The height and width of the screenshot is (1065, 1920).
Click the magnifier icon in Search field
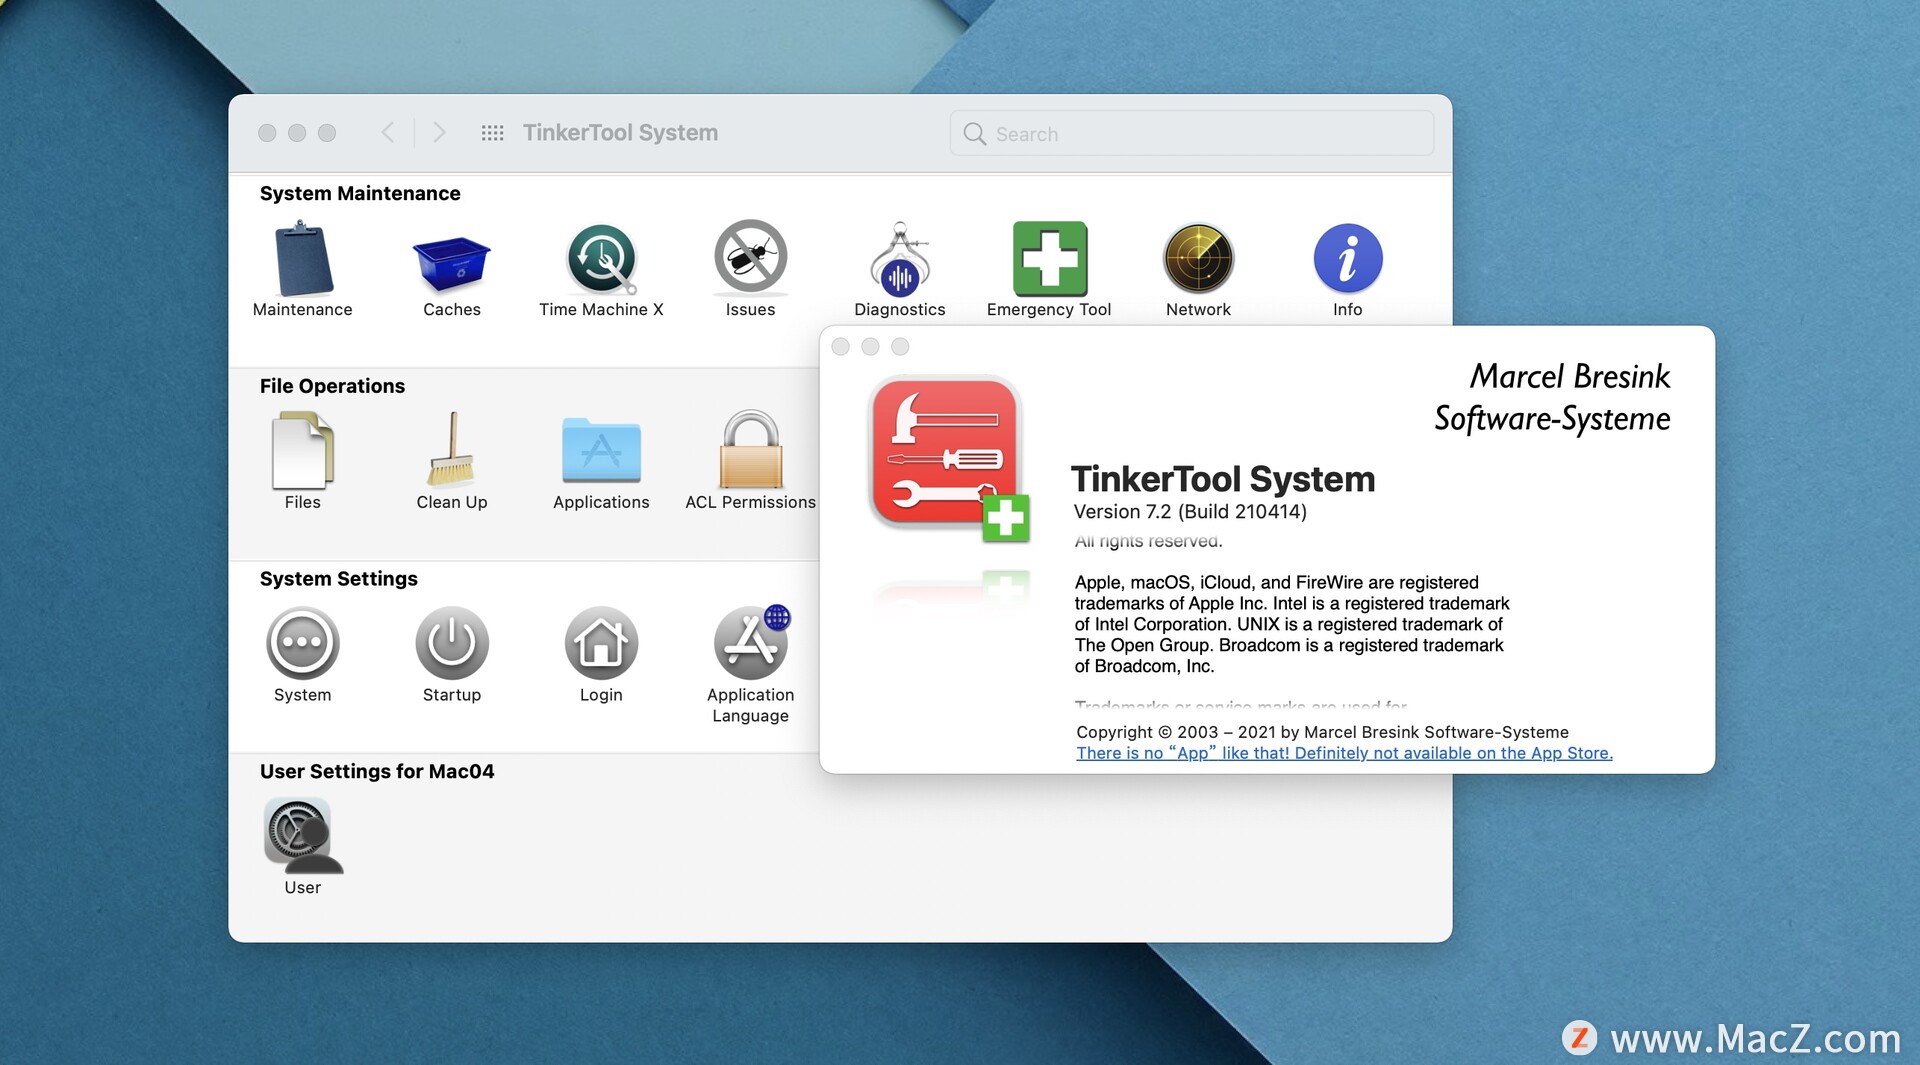click(974, 133)
